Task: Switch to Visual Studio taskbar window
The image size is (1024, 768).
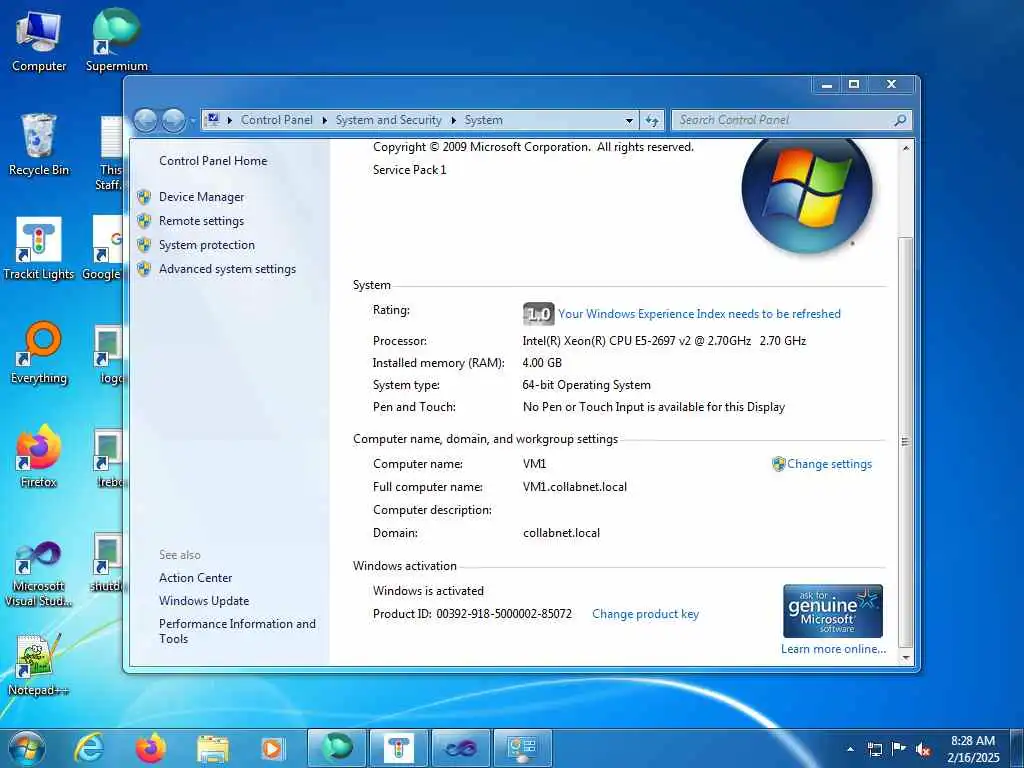Action: point(460,748)
